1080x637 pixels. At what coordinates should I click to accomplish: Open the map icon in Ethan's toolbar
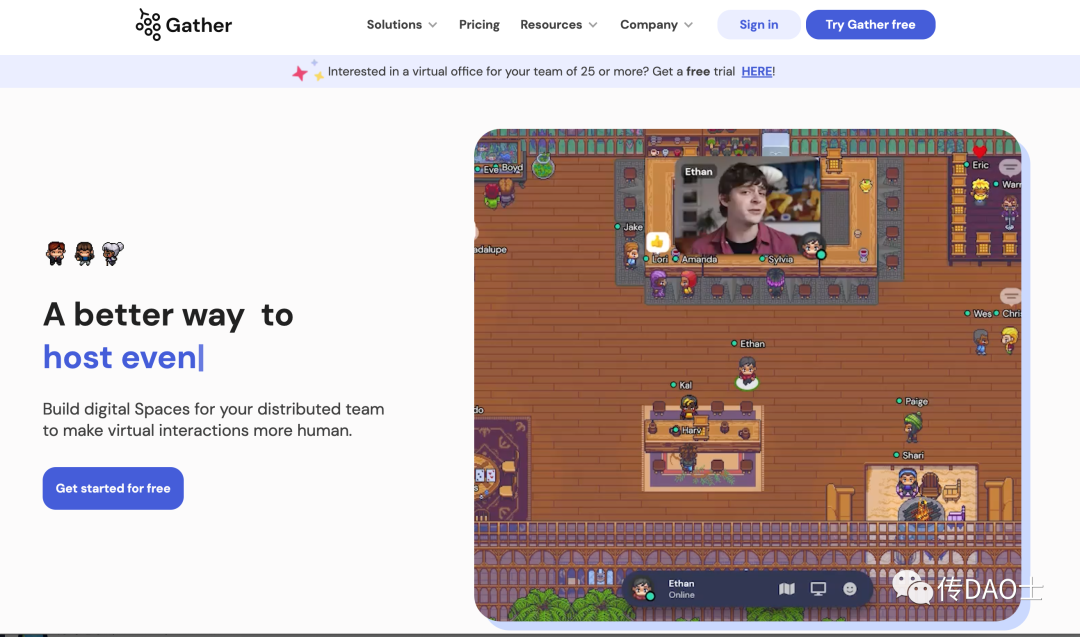787,589
